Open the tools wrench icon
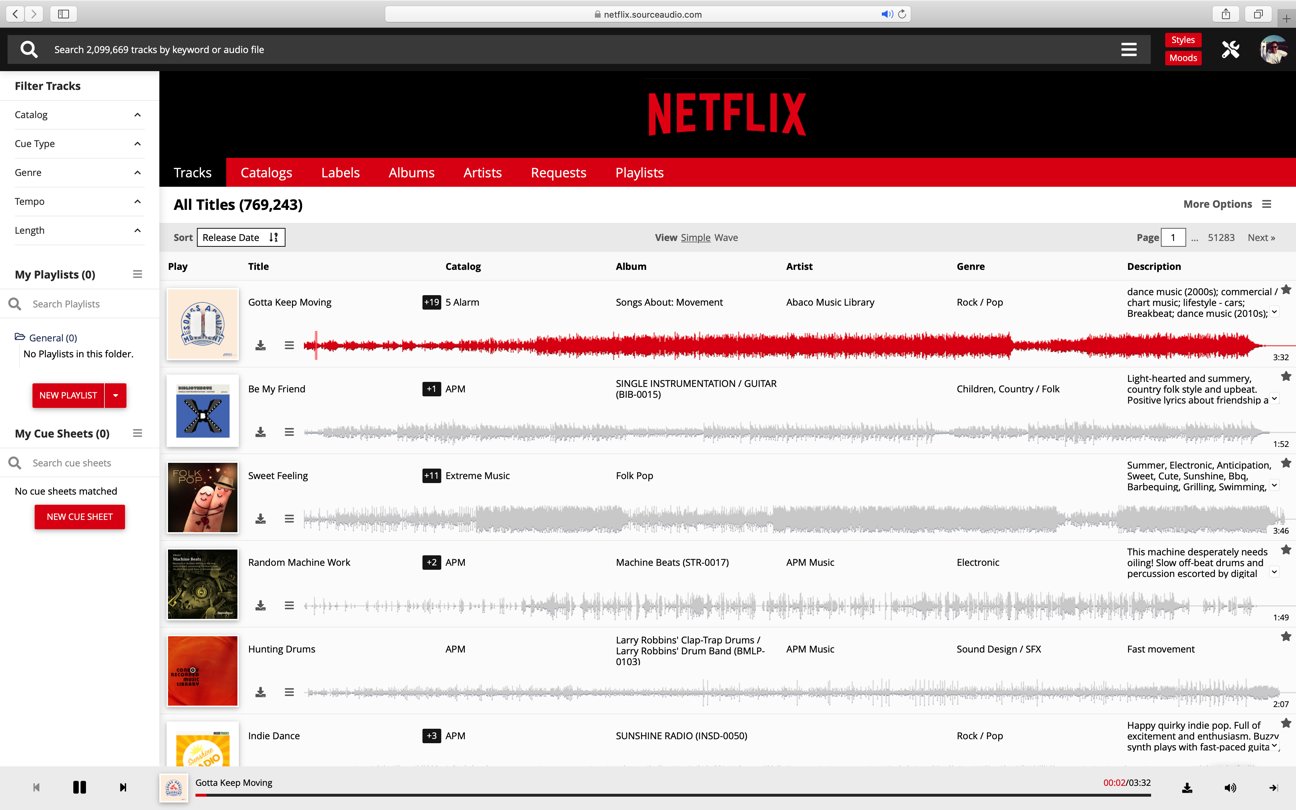 coord(1230,49)
